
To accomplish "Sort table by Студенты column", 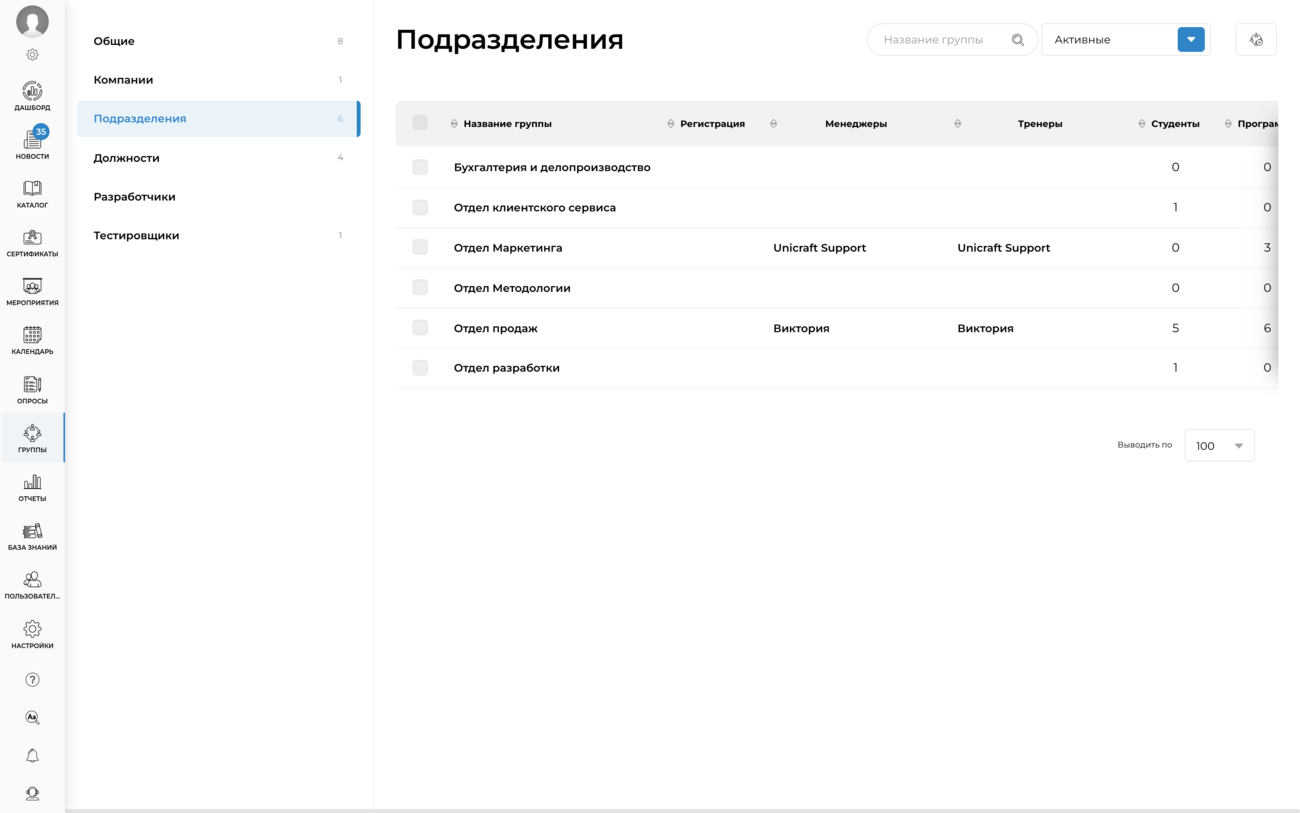I will (x=1169, y=124).
